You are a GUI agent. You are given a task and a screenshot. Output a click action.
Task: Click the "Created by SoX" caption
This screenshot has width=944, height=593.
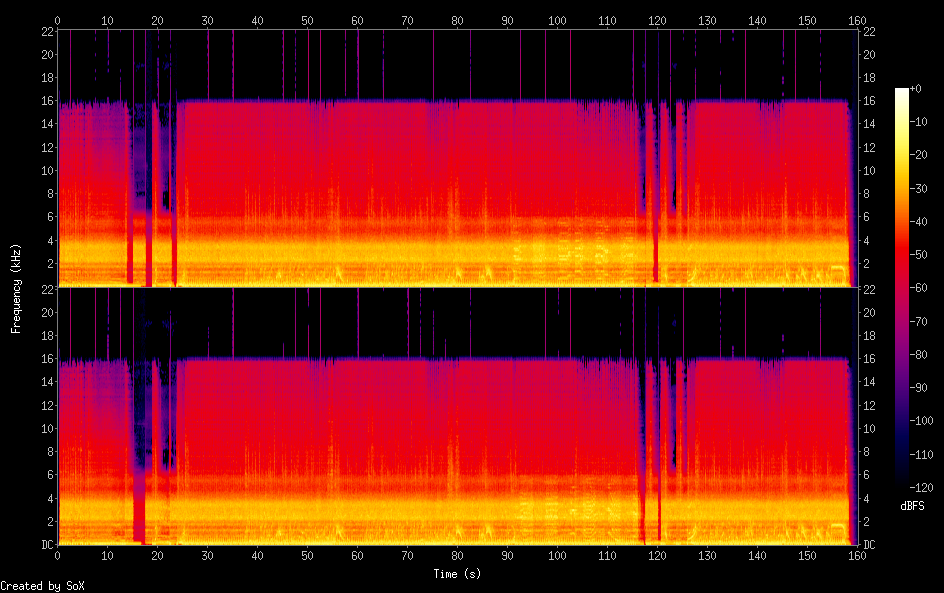click(x=42, y=586)
